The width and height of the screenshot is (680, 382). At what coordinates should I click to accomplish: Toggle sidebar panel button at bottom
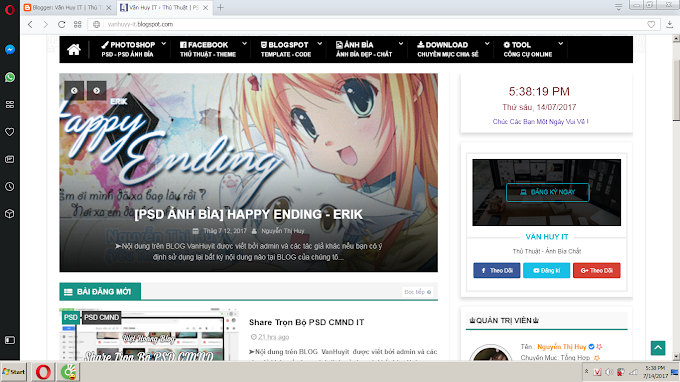coord(10,340)
